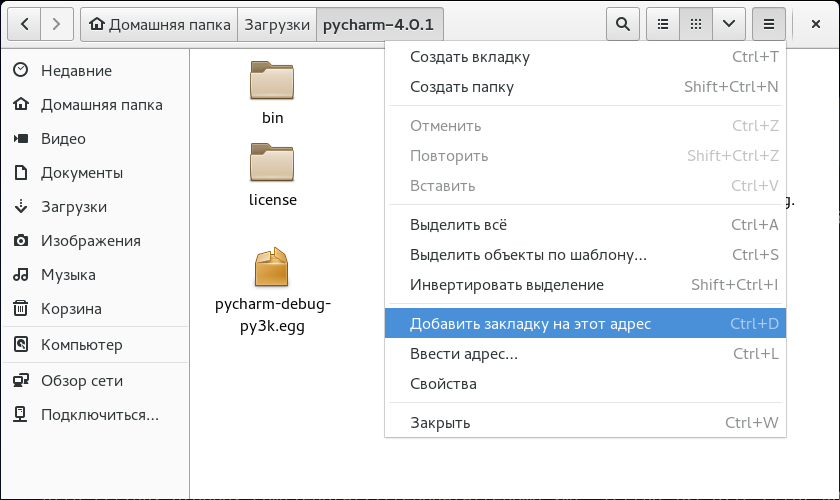
Task: Click the forward navigation arrow
Action: coord(57,23)
